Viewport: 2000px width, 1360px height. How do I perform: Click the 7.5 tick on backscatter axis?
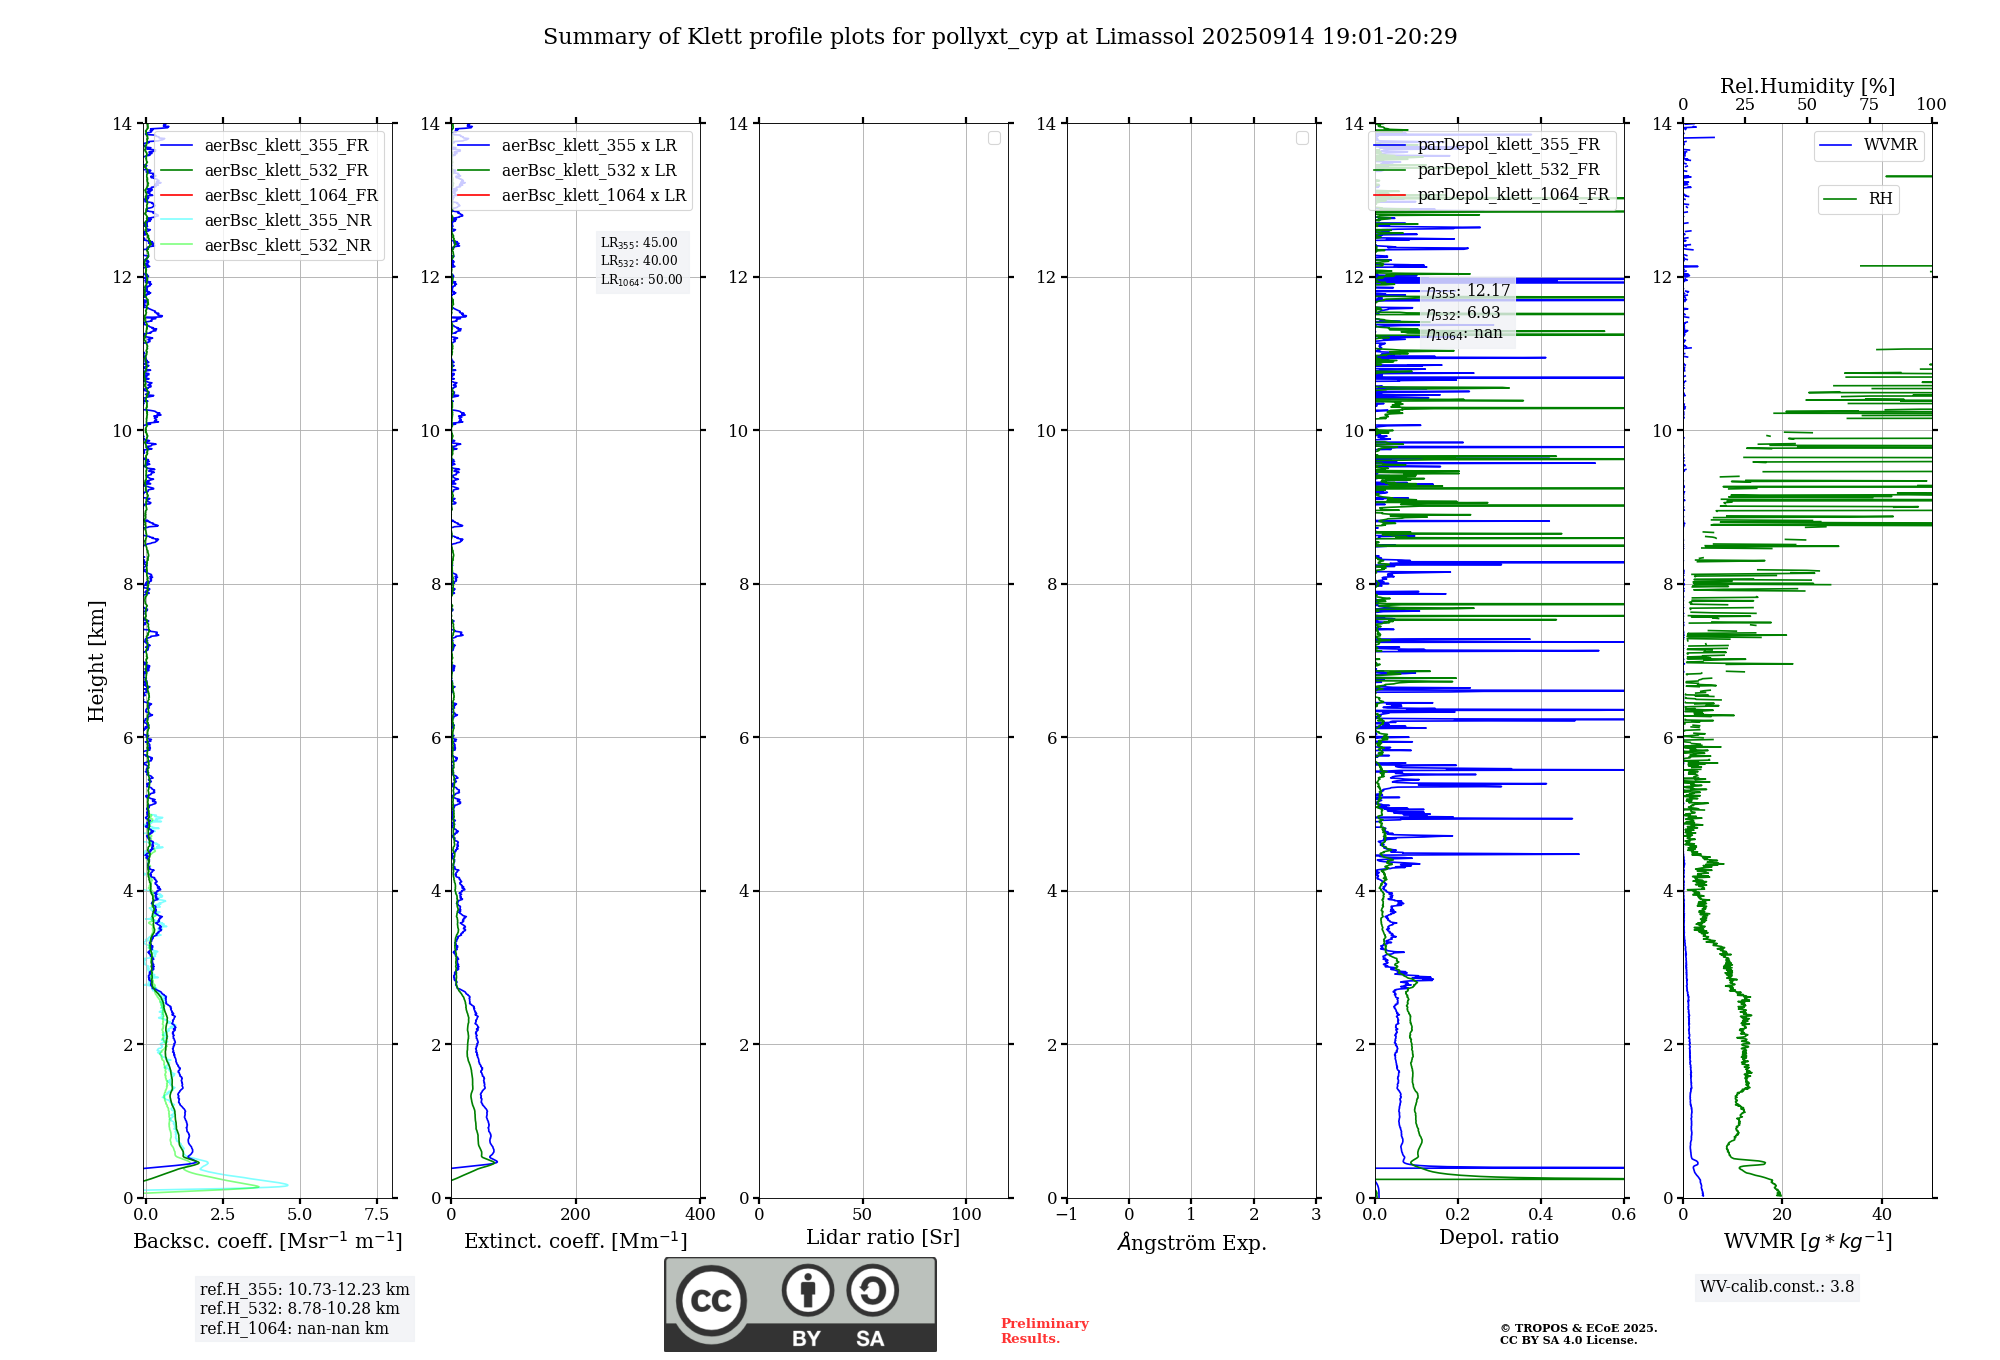377,1214
